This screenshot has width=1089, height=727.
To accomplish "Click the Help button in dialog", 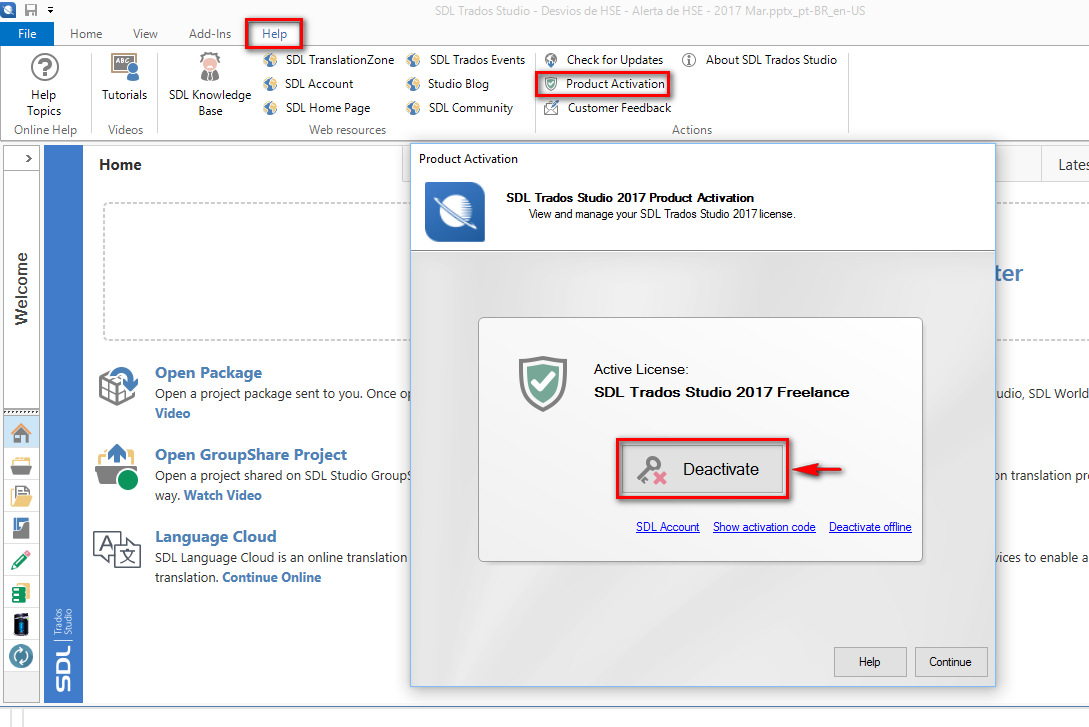I will pyautogui.click(x=870, y=662).
